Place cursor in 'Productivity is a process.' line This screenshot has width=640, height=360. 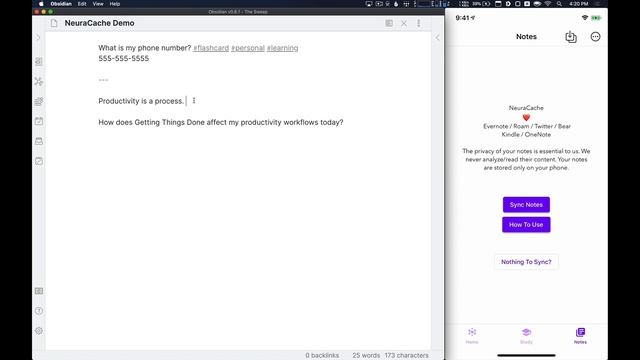click(141, 101)
